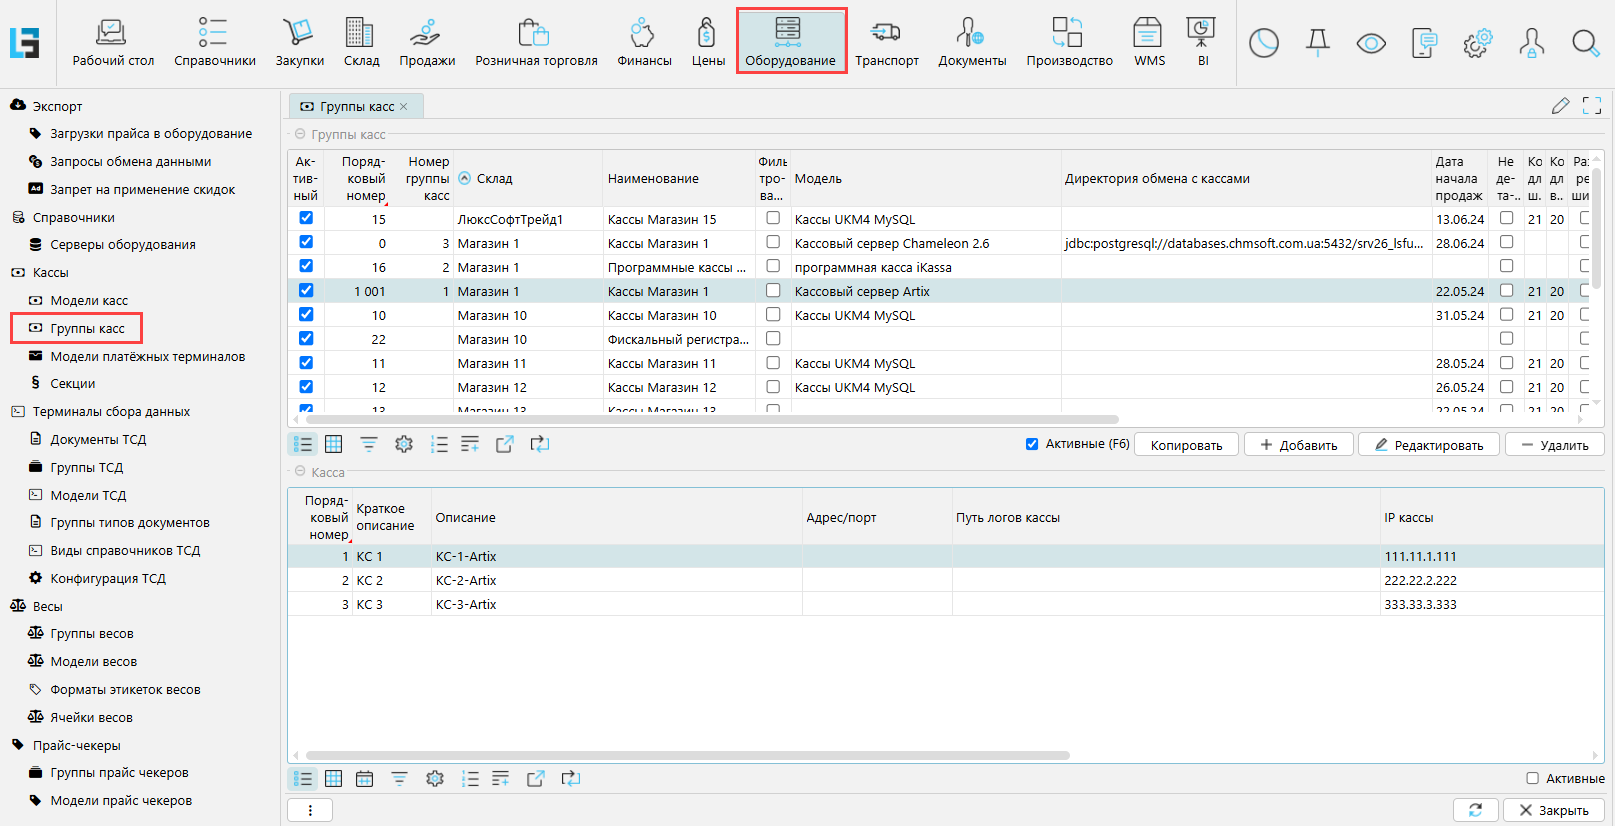
Task: Click the Редактировать button
Action: [x=1428, y=445]
